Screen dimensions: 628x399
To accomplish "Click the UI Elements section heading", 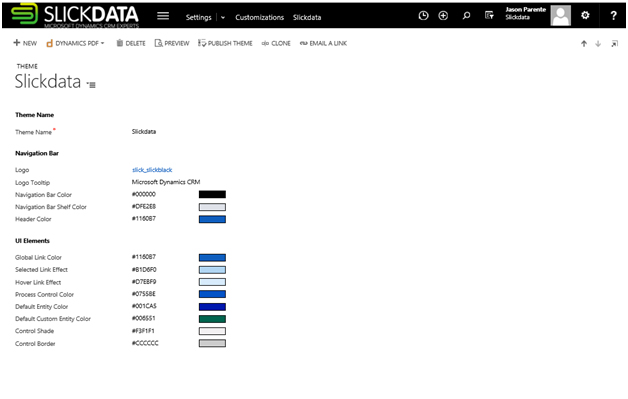I will point(32,241).
